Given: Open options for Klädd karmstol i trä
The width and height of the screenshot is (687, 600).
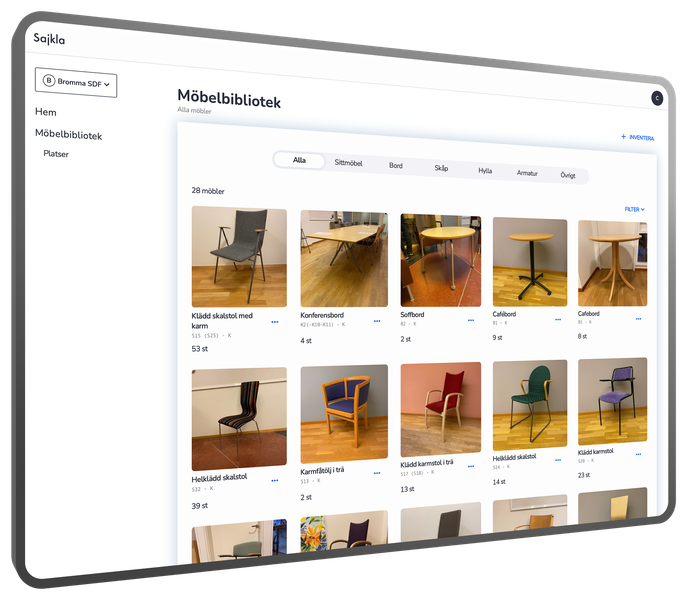Looking at the screenshot, I should point(471,466).
